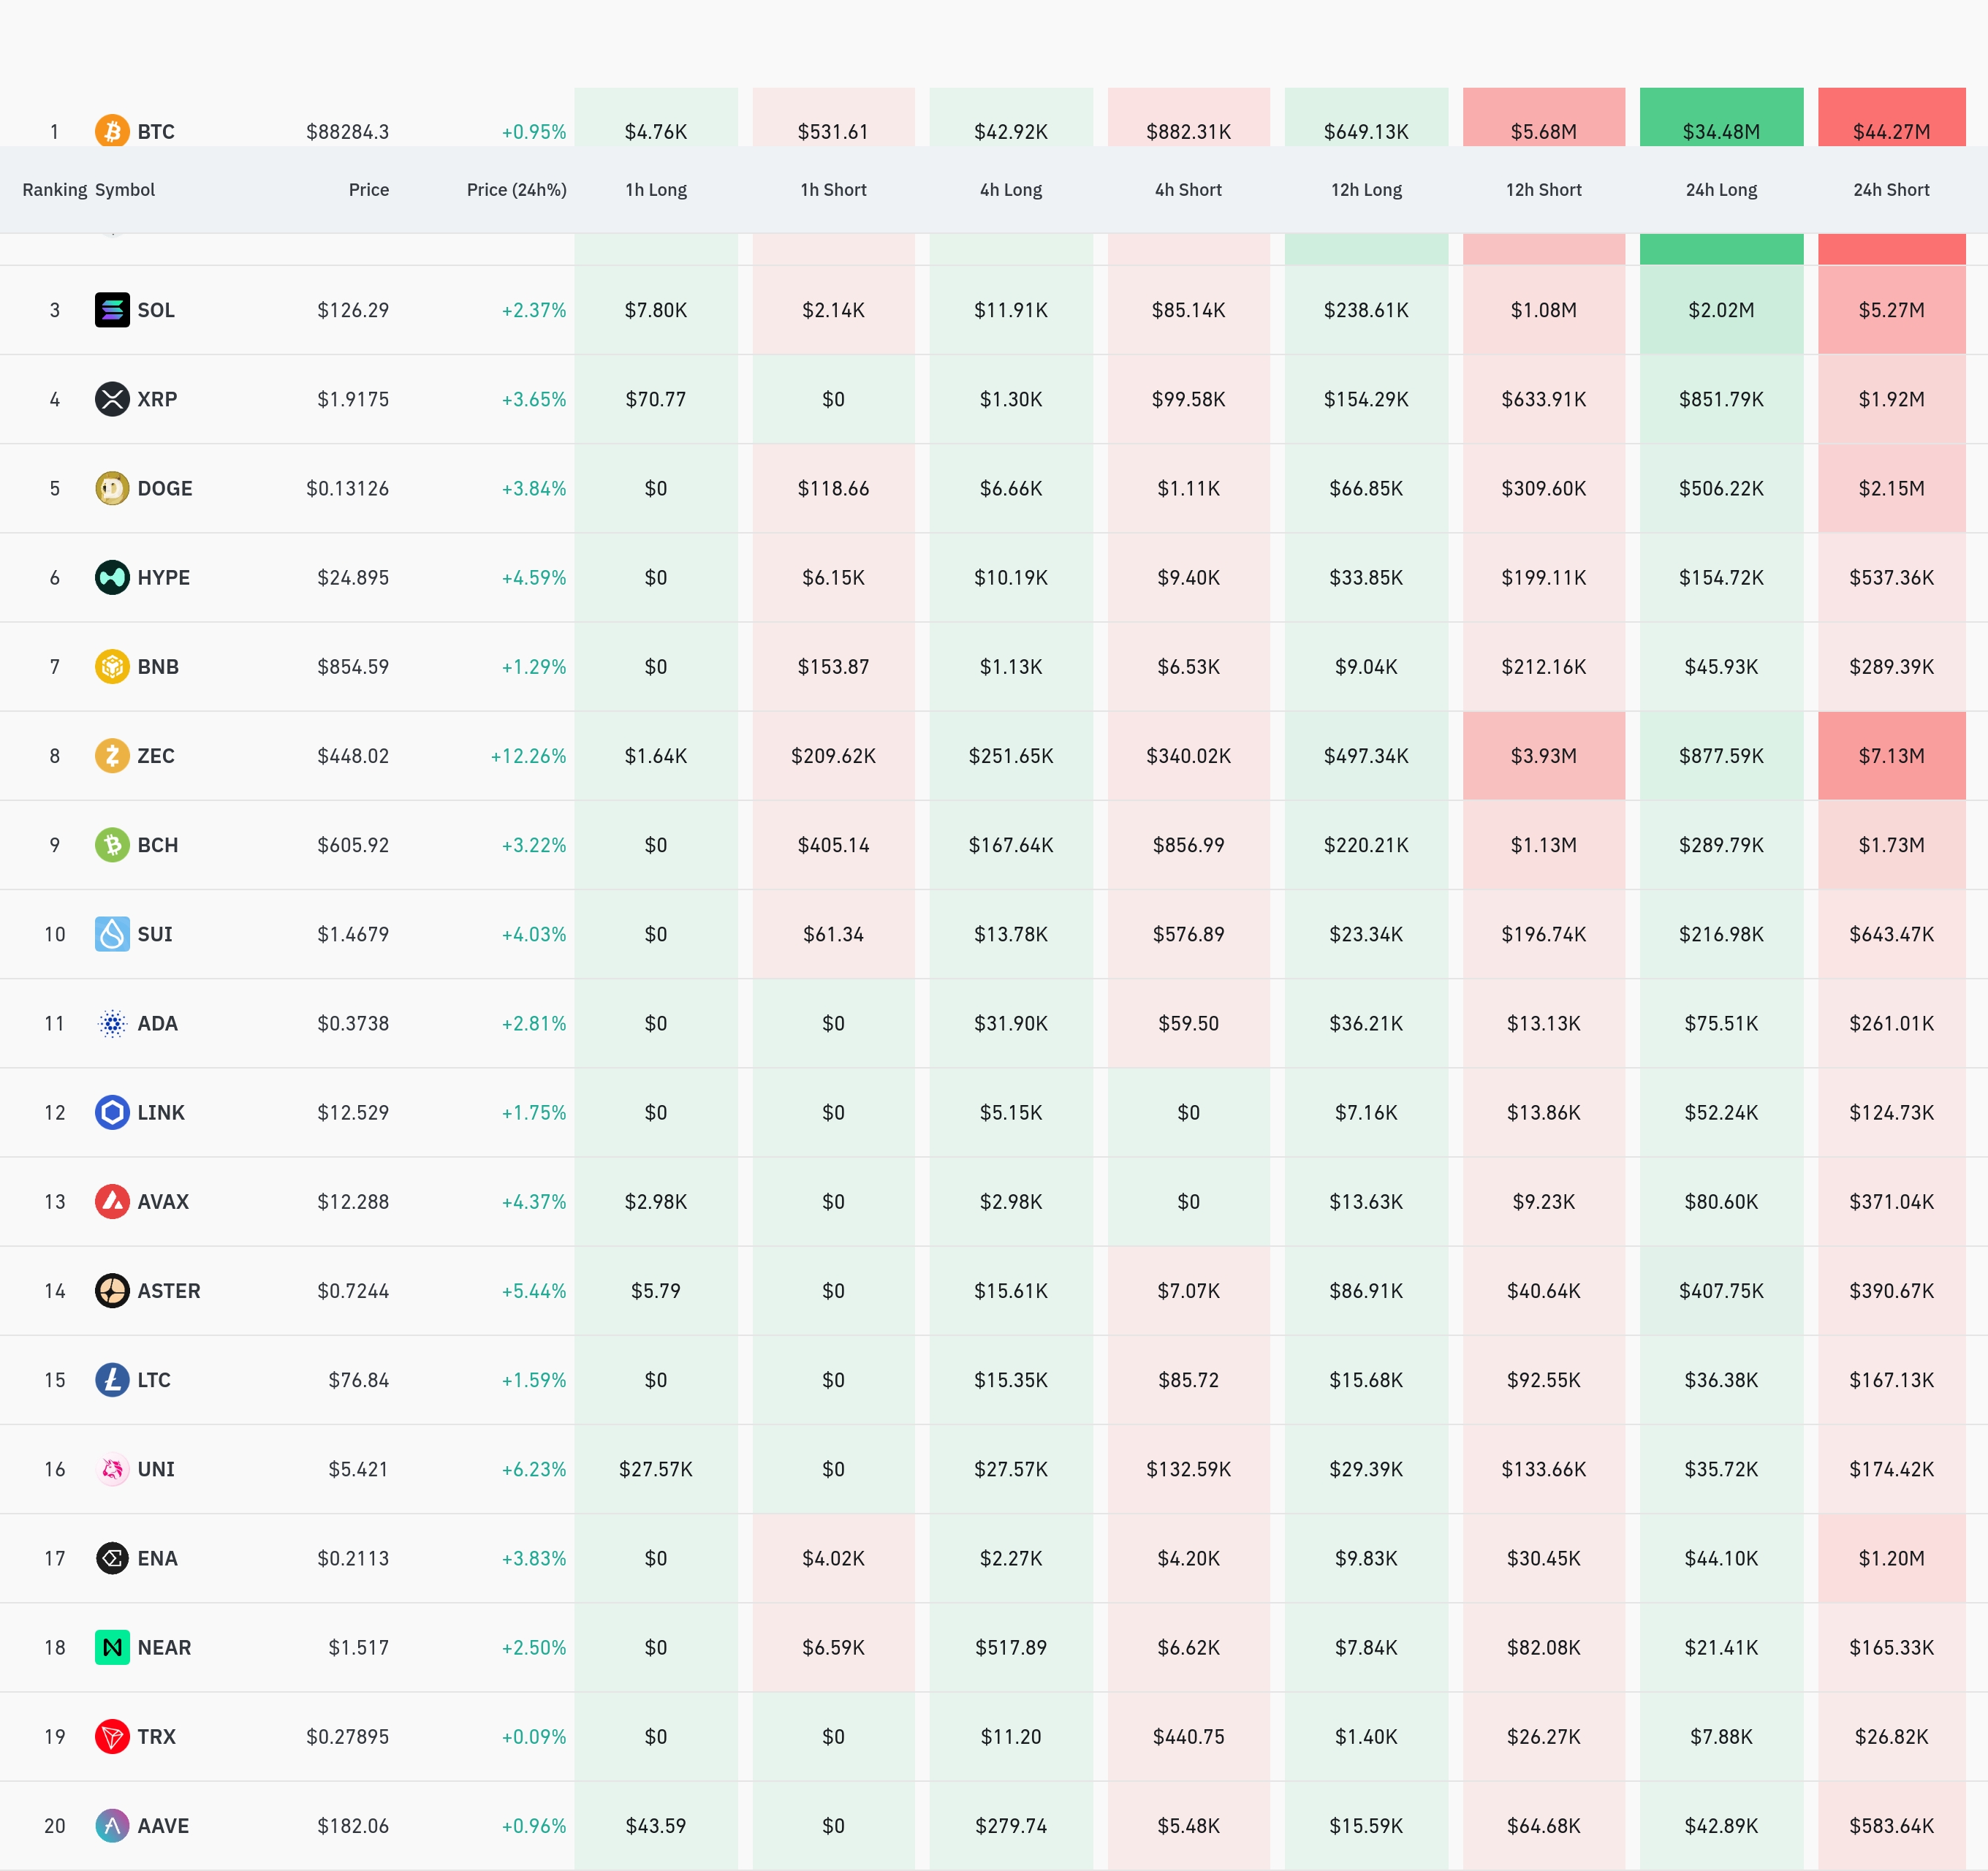Click the TRX coin icon
The width and height of the screenshot is (1988, 1871).
112,1736
